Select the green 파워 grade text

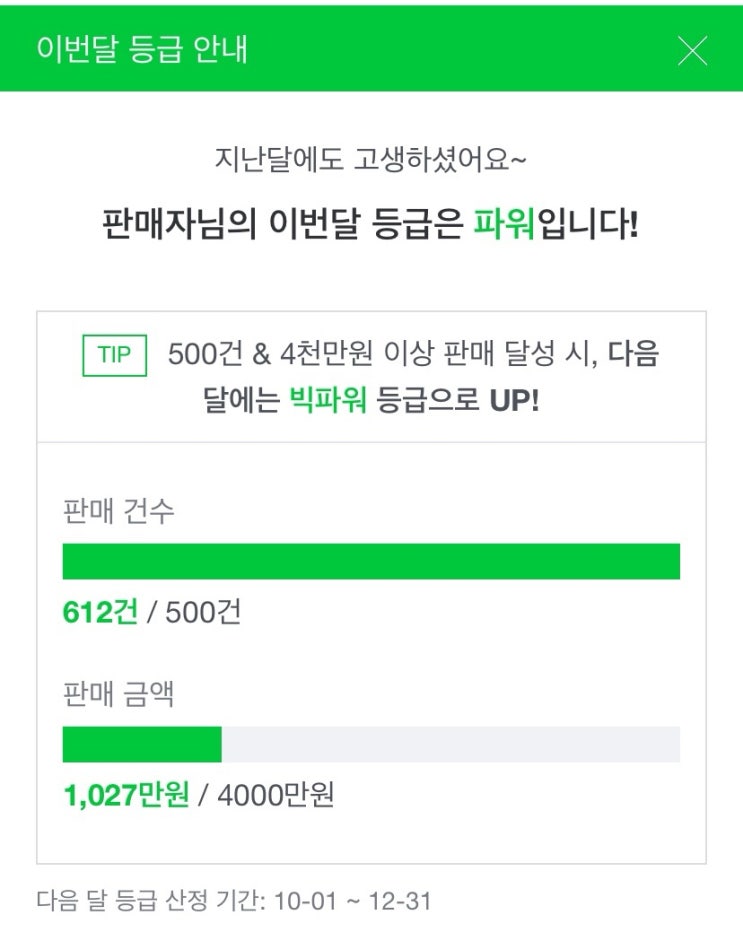point(505,223)
